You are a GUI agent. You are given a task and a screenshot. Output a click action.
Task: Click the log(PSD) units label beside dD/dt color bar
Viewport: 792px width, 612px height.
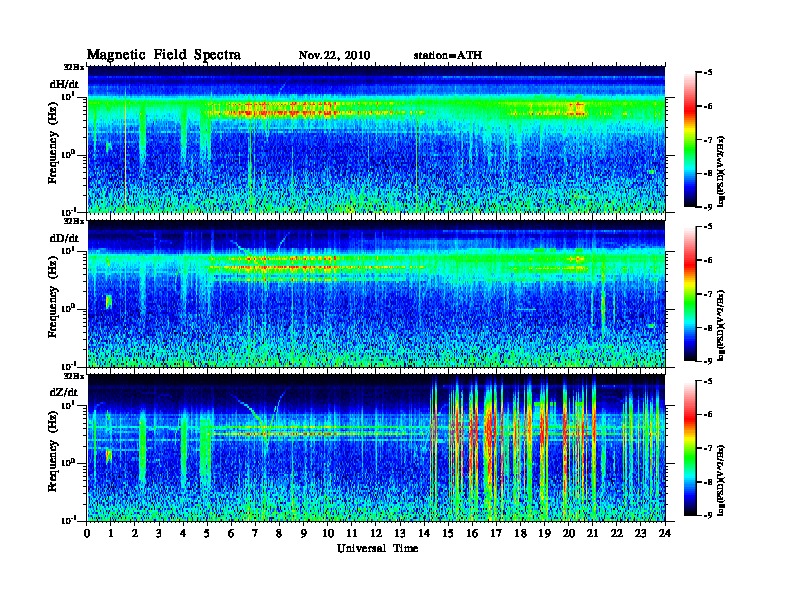[721, 326]
